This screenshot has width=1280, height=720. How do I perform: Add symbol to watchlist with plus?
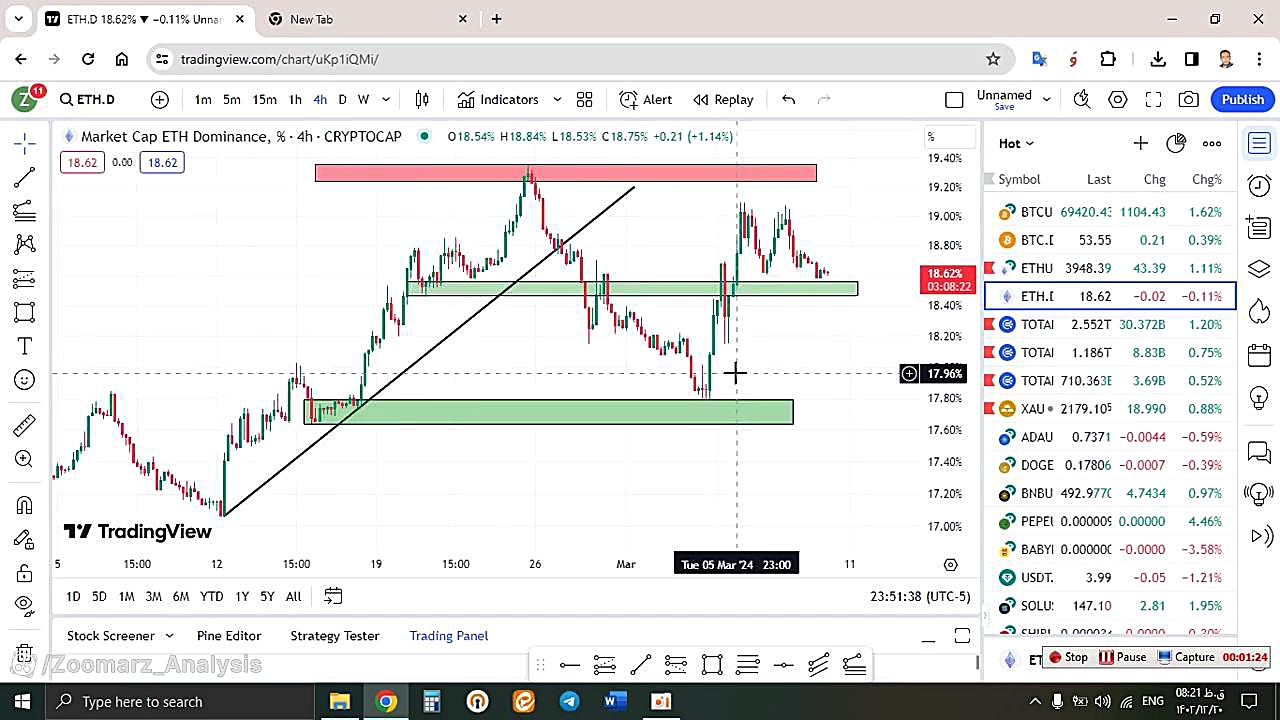point(1140,143)
